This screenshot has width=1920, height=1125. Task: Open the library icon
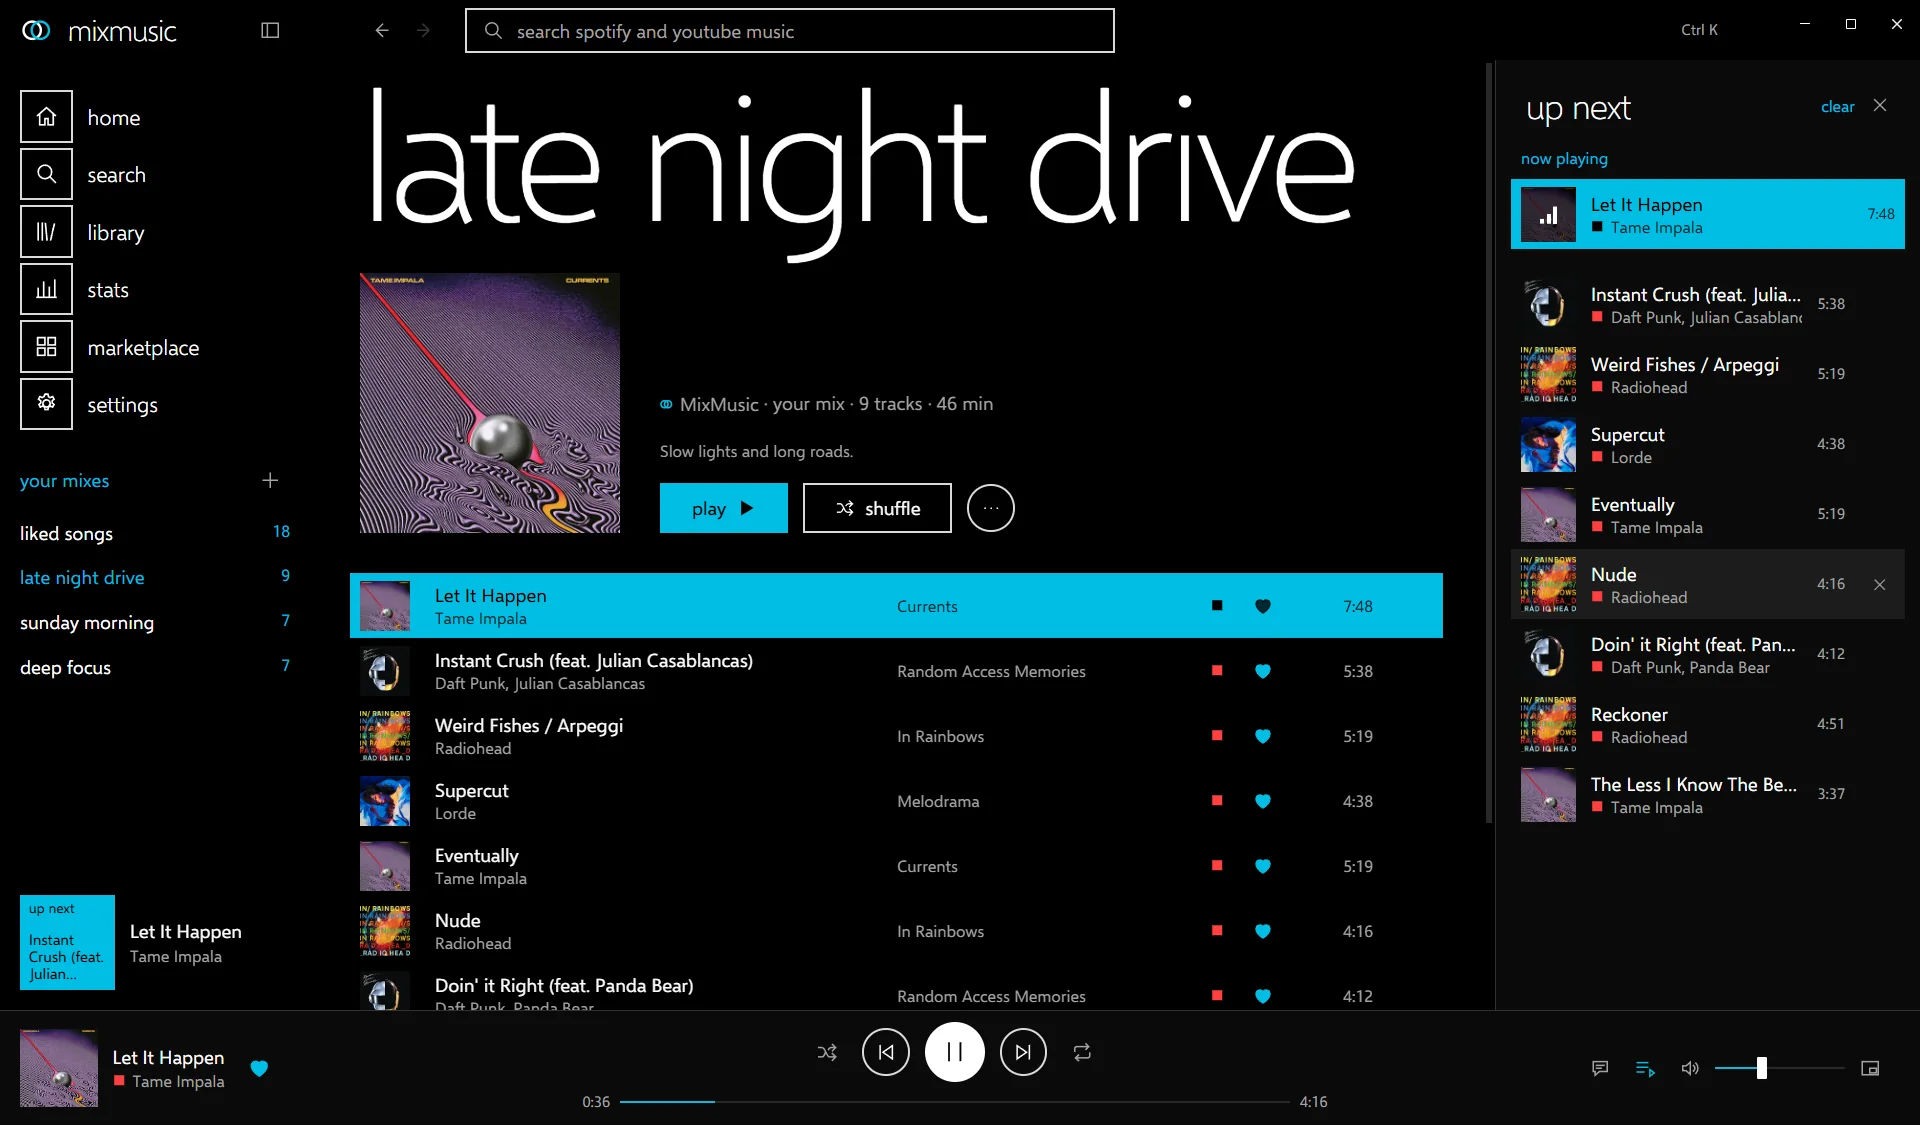coord(46,232)
